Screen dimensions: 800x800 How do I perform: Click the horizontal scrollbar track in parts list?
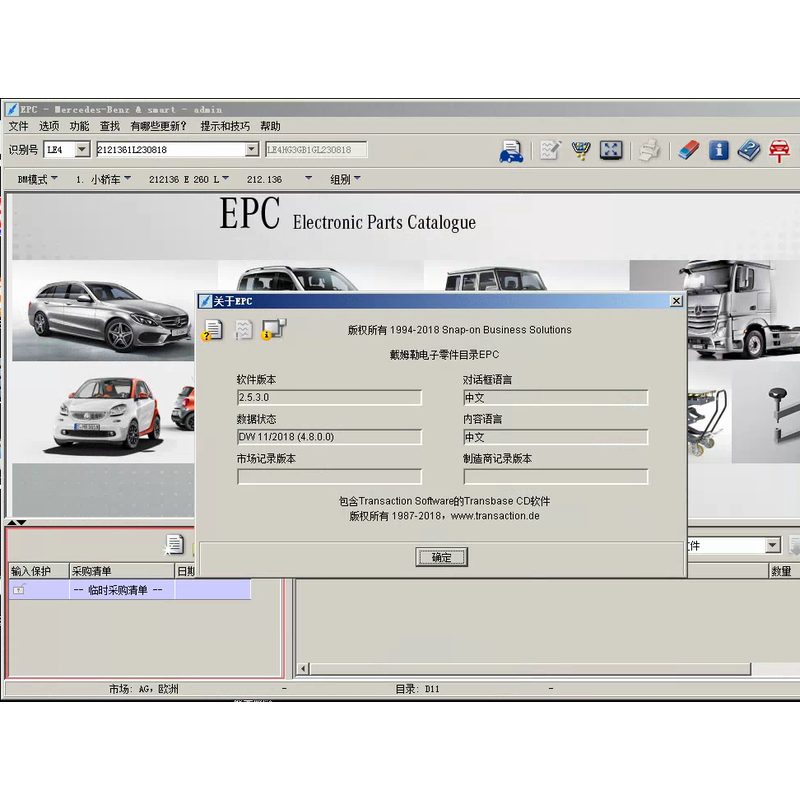(x=530, y=668)
